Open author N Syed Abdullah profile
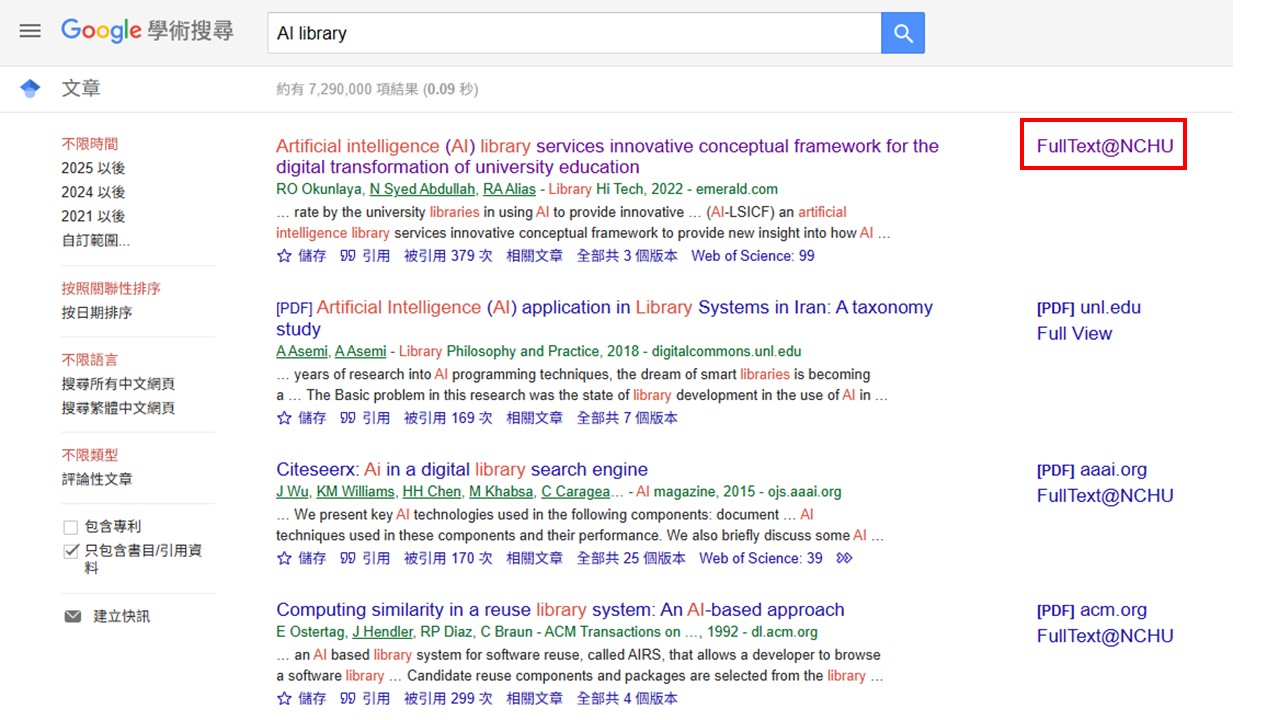The width and height of the screenshot is (1280, 720). coord(422,189)
